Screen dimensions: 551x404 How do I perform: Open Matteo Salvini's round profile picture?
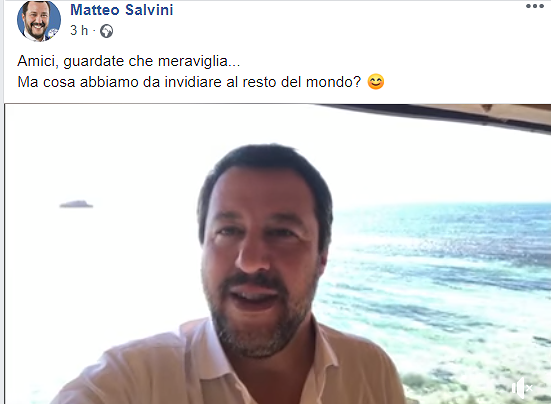[x=39, y=20]
